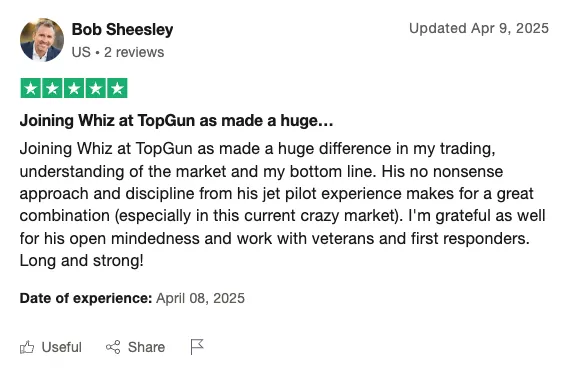Click the US country label

pyautogui.click(x=81, y=52)
